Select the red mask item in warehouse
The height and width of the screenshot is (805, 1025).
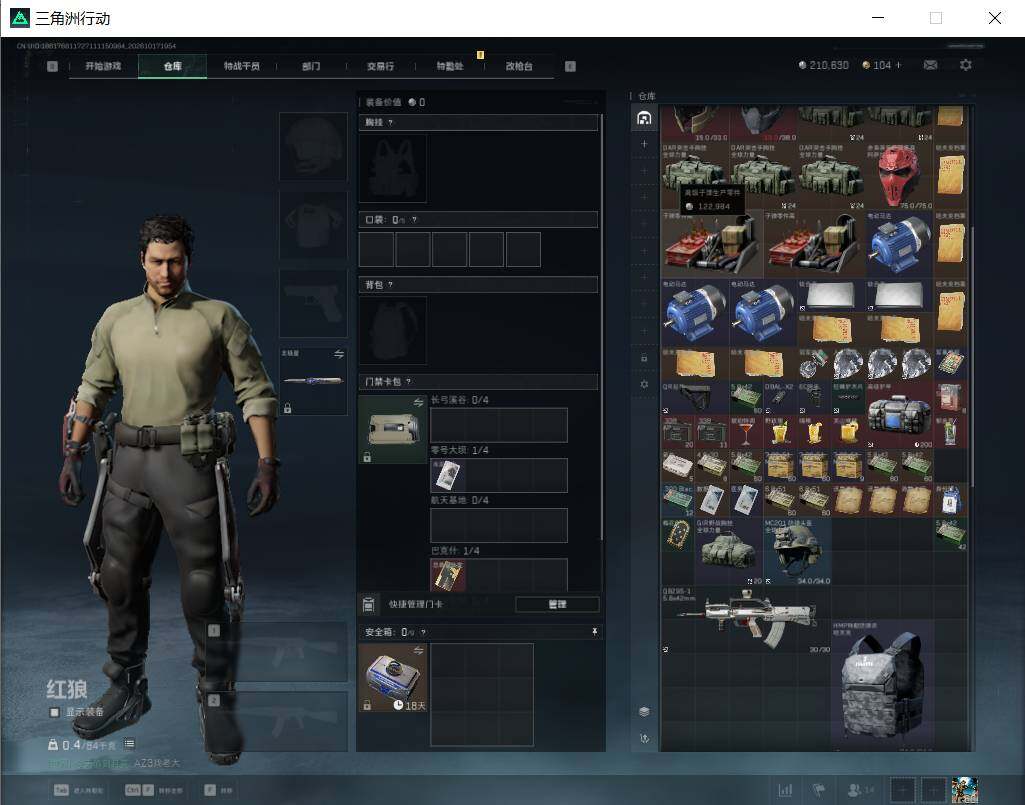pyautogui.click(x=898, y=176)
